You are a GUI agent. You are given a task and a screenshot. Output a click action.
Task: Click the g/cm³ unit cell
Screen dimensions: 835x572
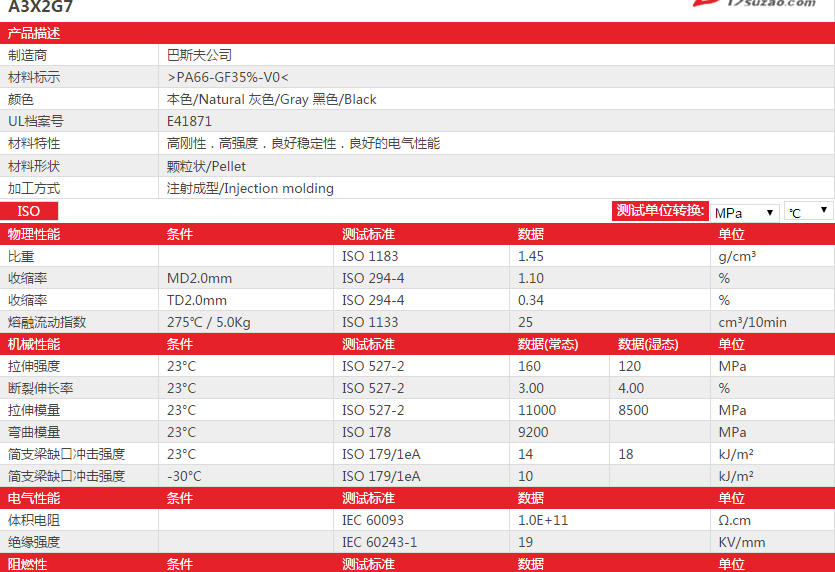coord(737,256)
